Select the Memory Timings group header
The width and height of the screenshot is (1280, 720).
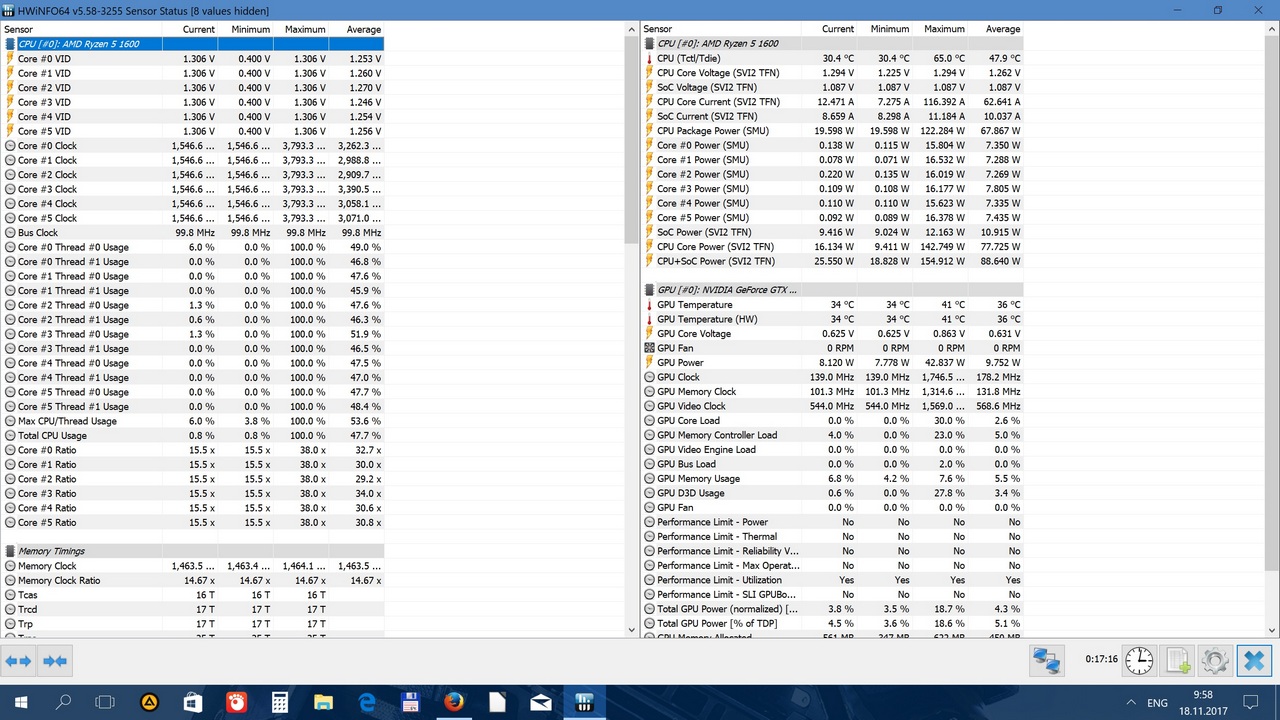[x=193, y=551]
